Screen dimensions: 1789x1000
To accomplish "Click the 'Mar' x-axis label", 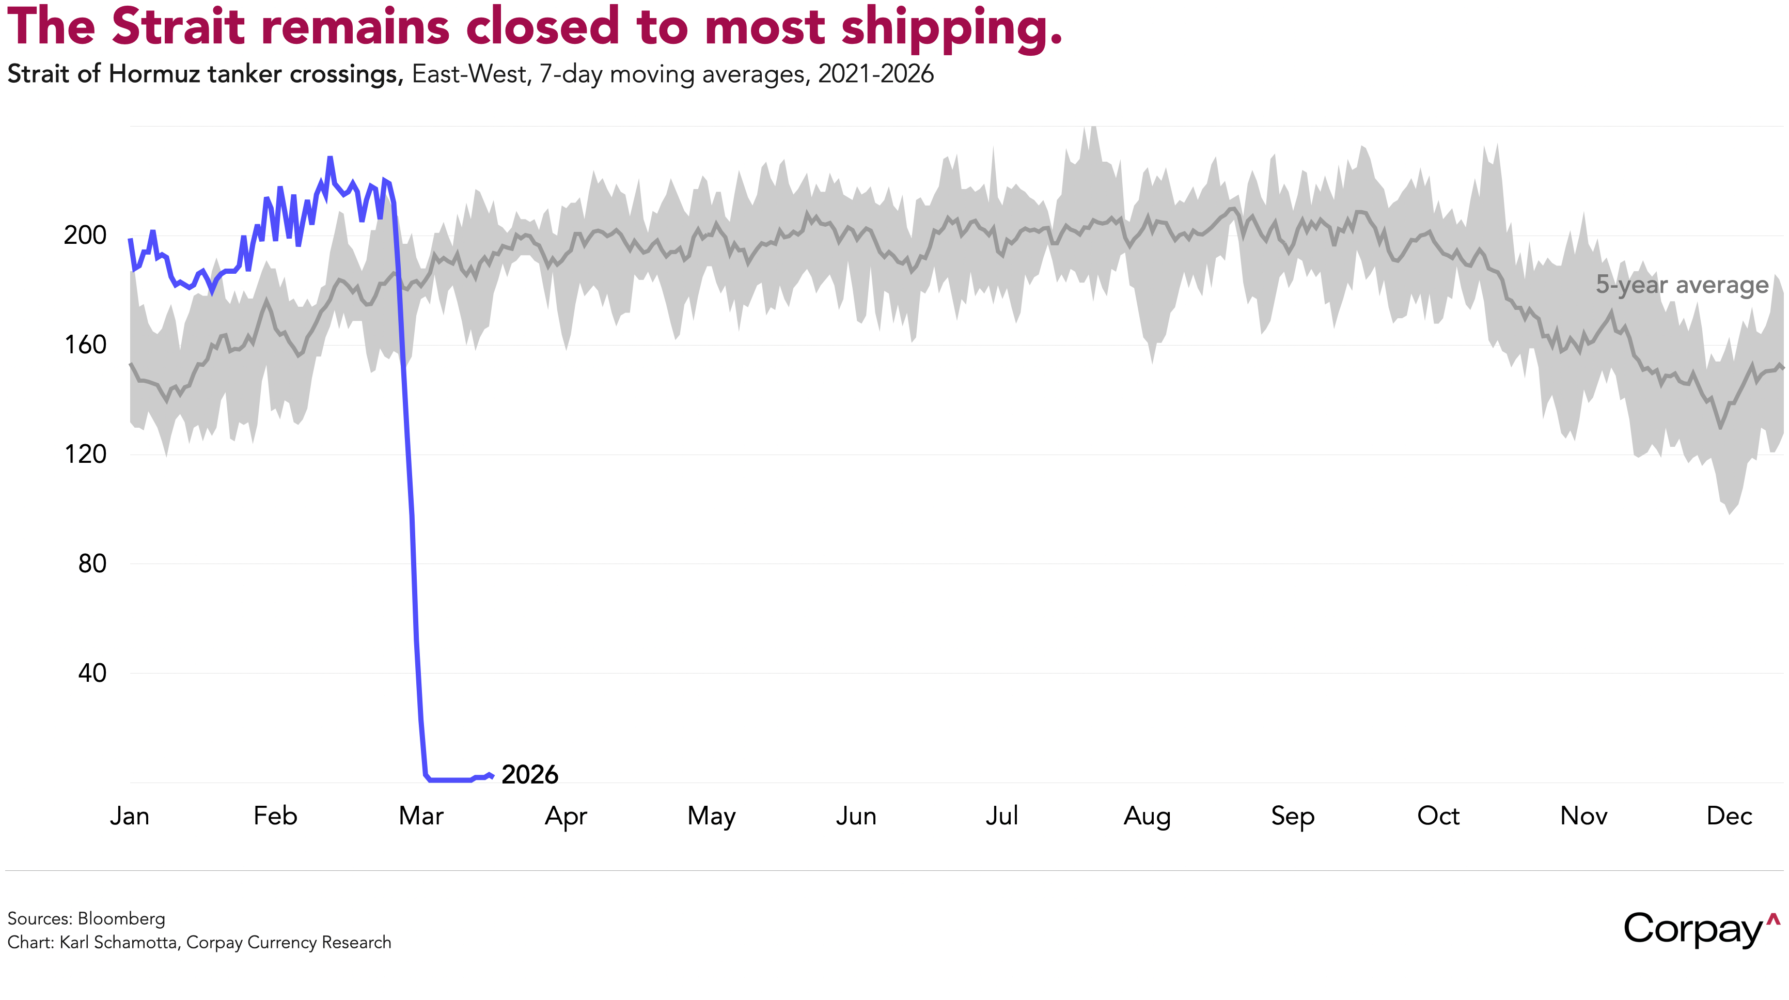I will 421,816.
